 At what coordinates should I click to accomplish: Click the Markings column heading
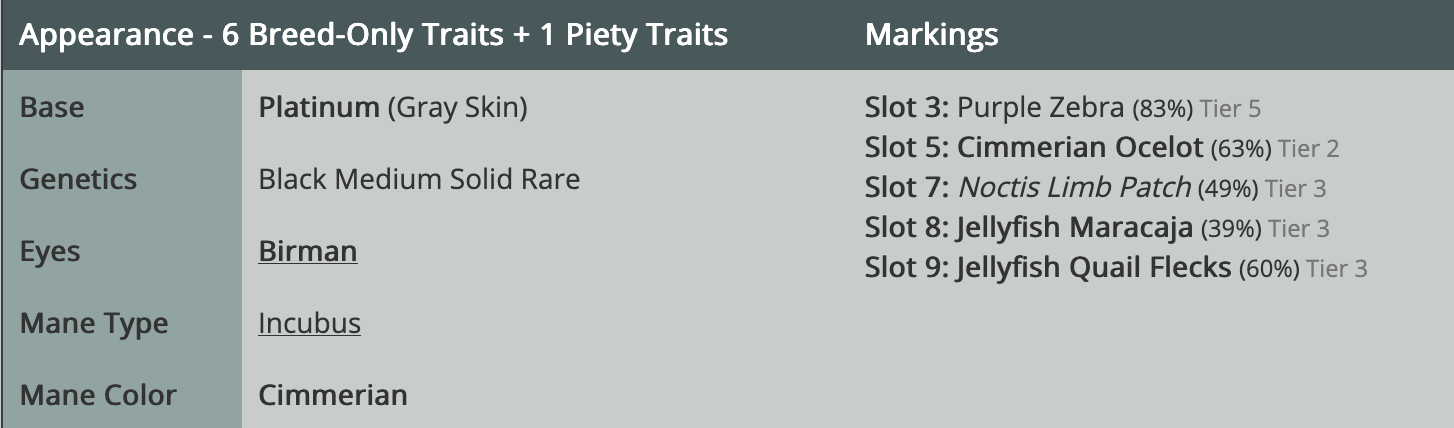931,36
